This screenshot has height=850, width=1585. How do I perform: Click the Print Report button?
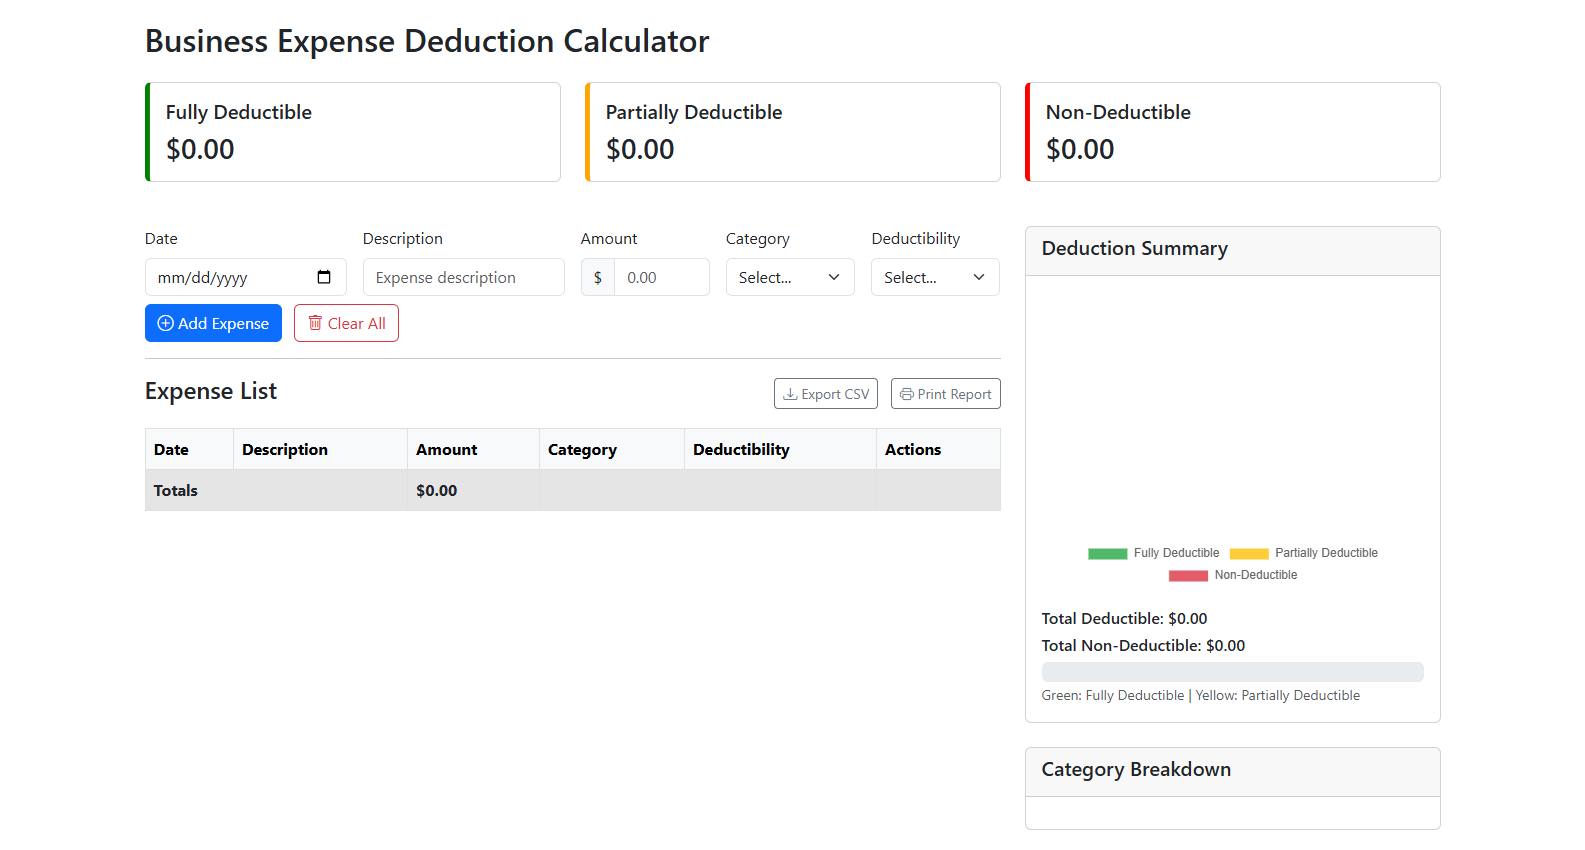tap(946, 394)
